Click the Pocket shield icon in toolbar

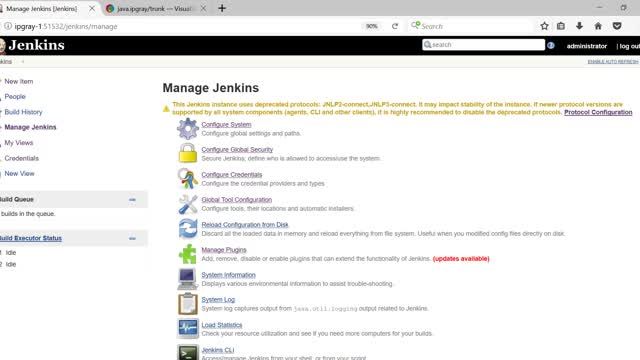point(617,26)
